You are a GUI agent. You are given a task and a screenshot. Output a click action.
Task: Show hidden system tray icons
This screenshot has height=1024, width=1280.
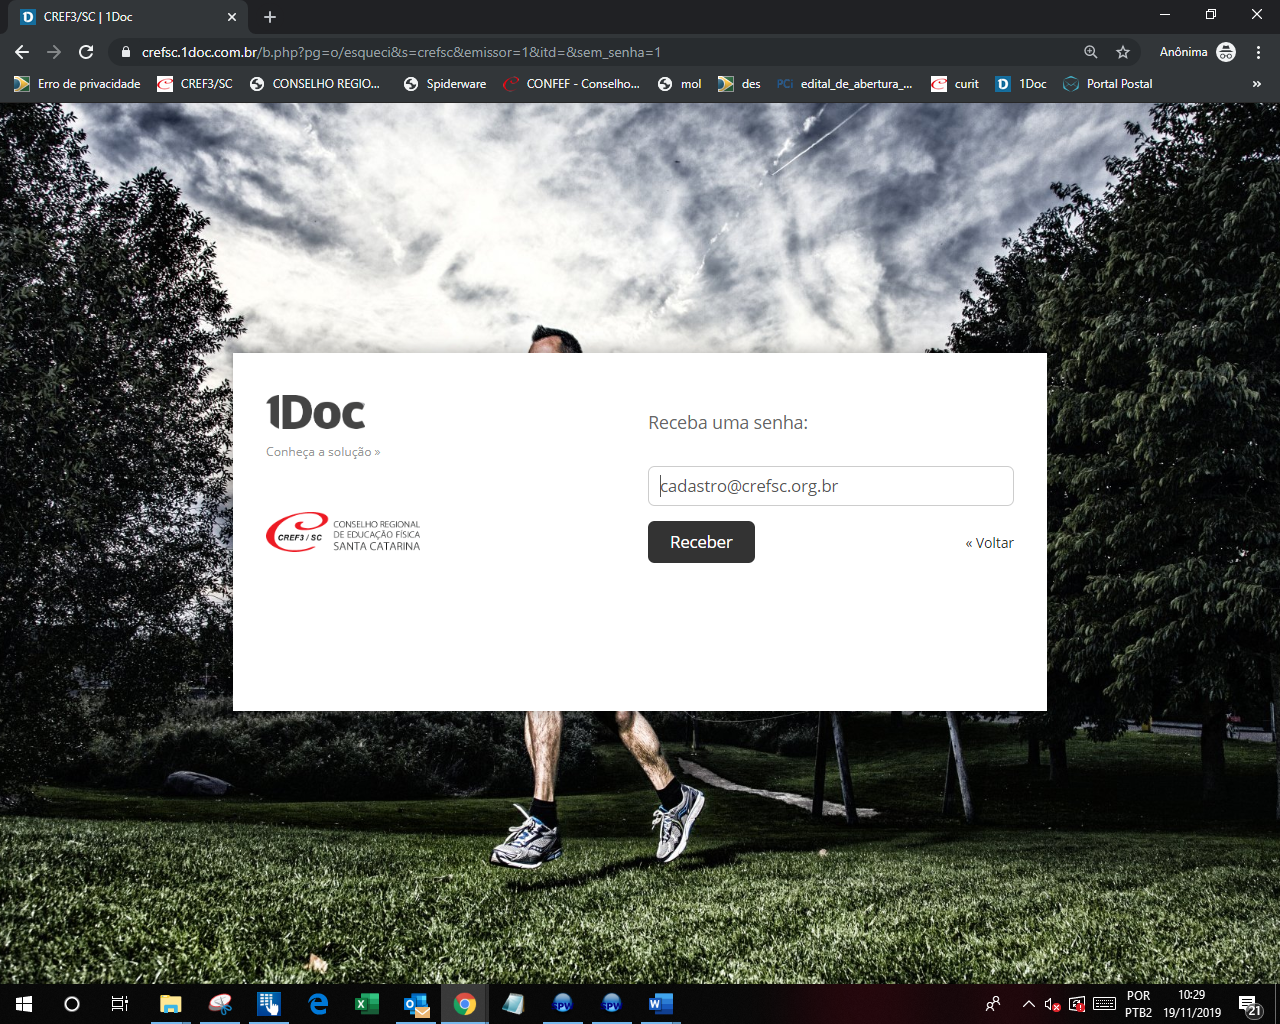[x=1028, y=1004]
